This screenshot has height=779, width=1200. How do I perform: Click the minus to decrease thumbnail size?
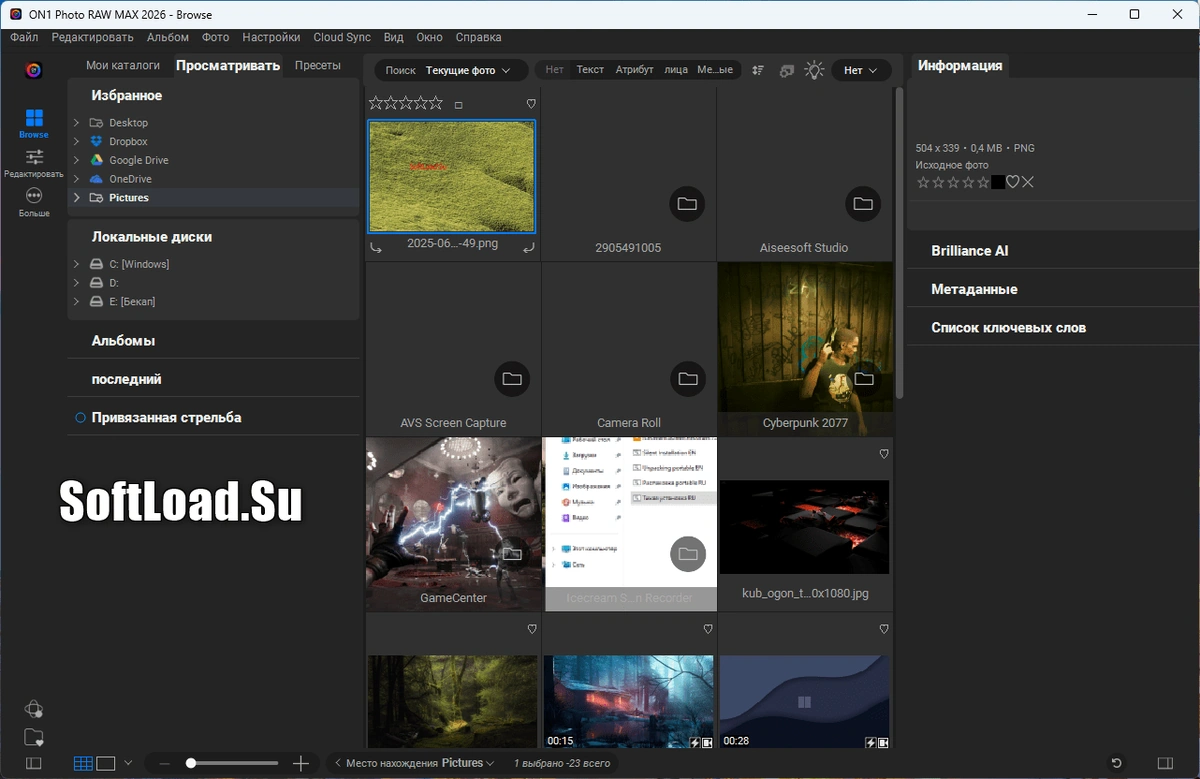[x=165, y=763]
